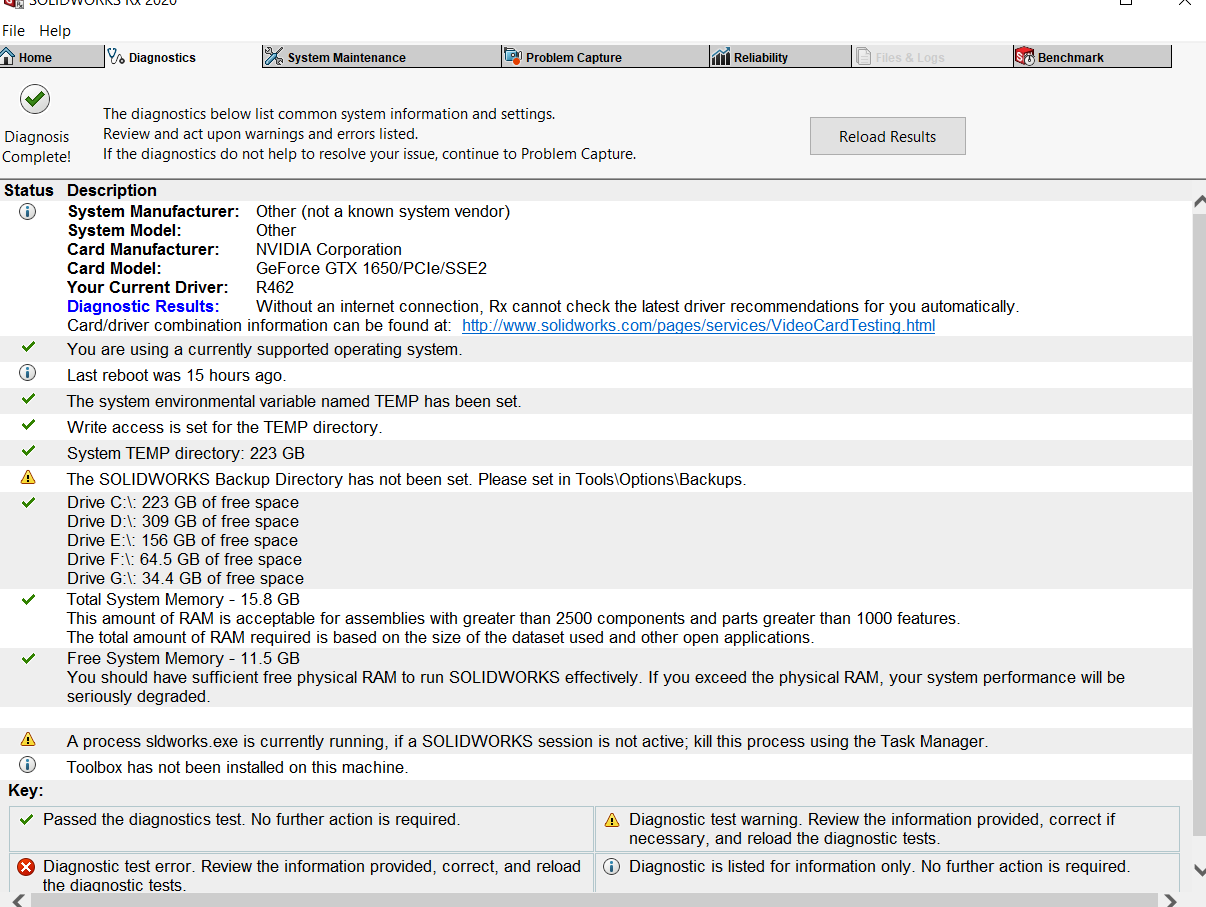
Task: Click the Reload Results button
Action: click(x=887, y=136)
